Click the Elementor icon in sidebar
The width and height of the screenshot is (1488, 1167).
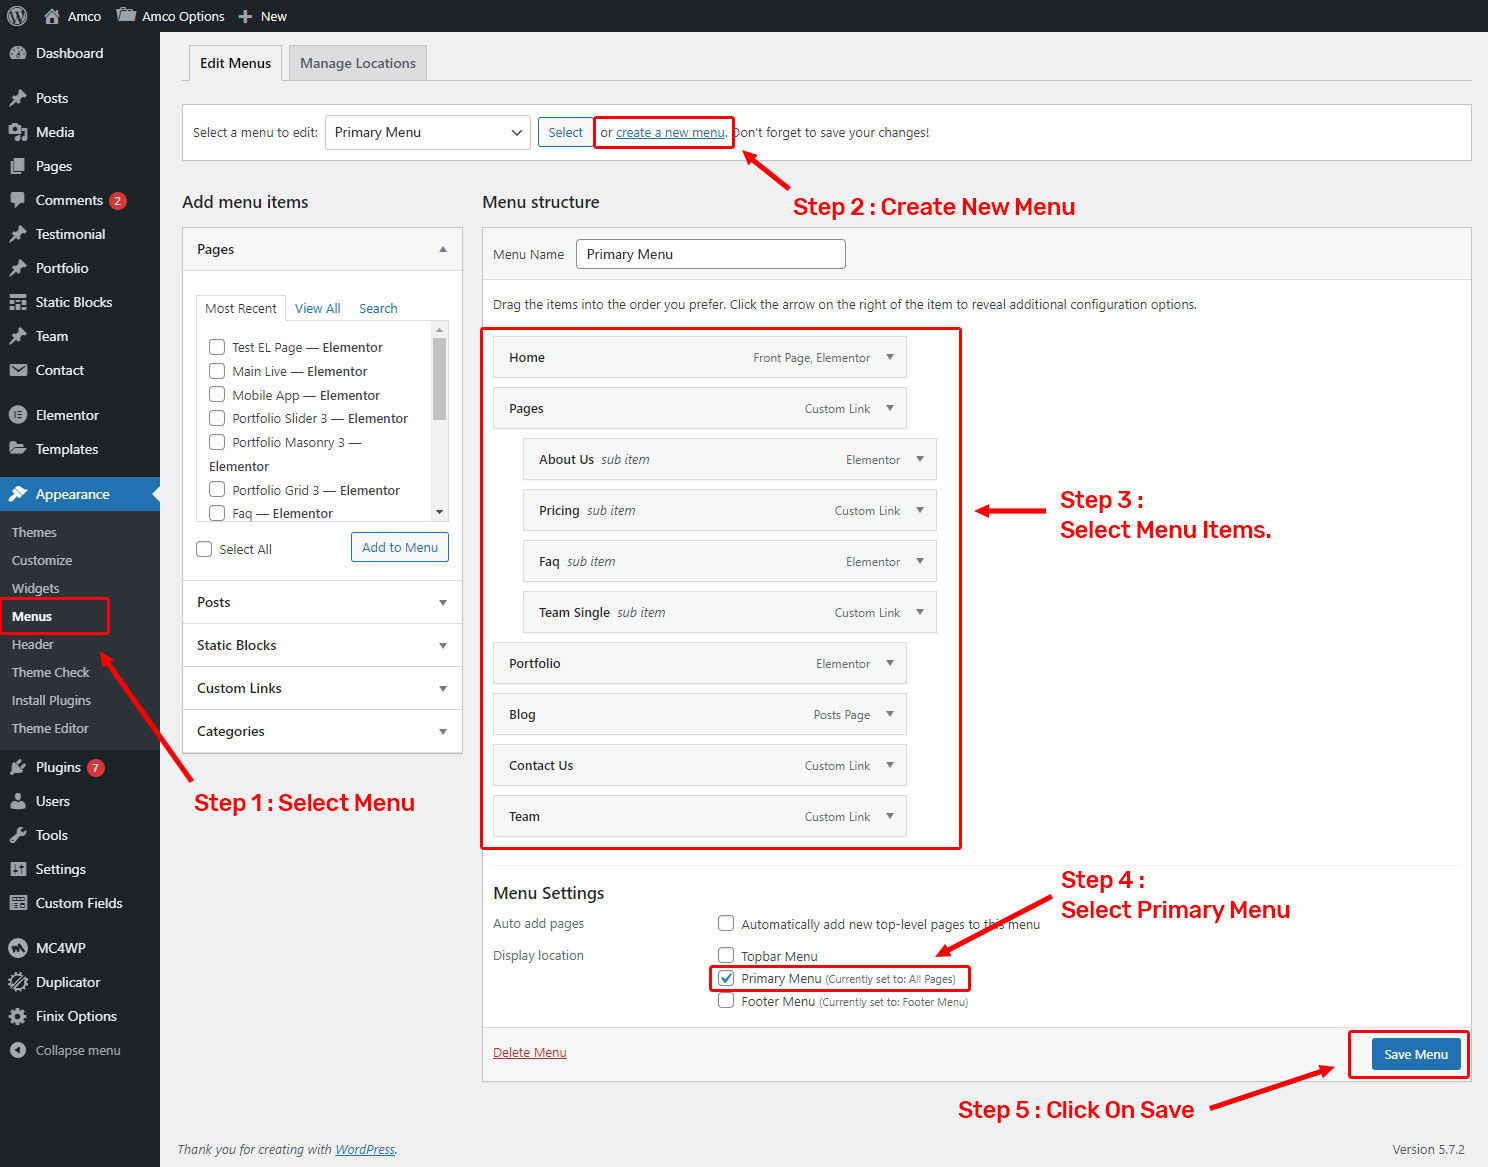tap(18, 415)
